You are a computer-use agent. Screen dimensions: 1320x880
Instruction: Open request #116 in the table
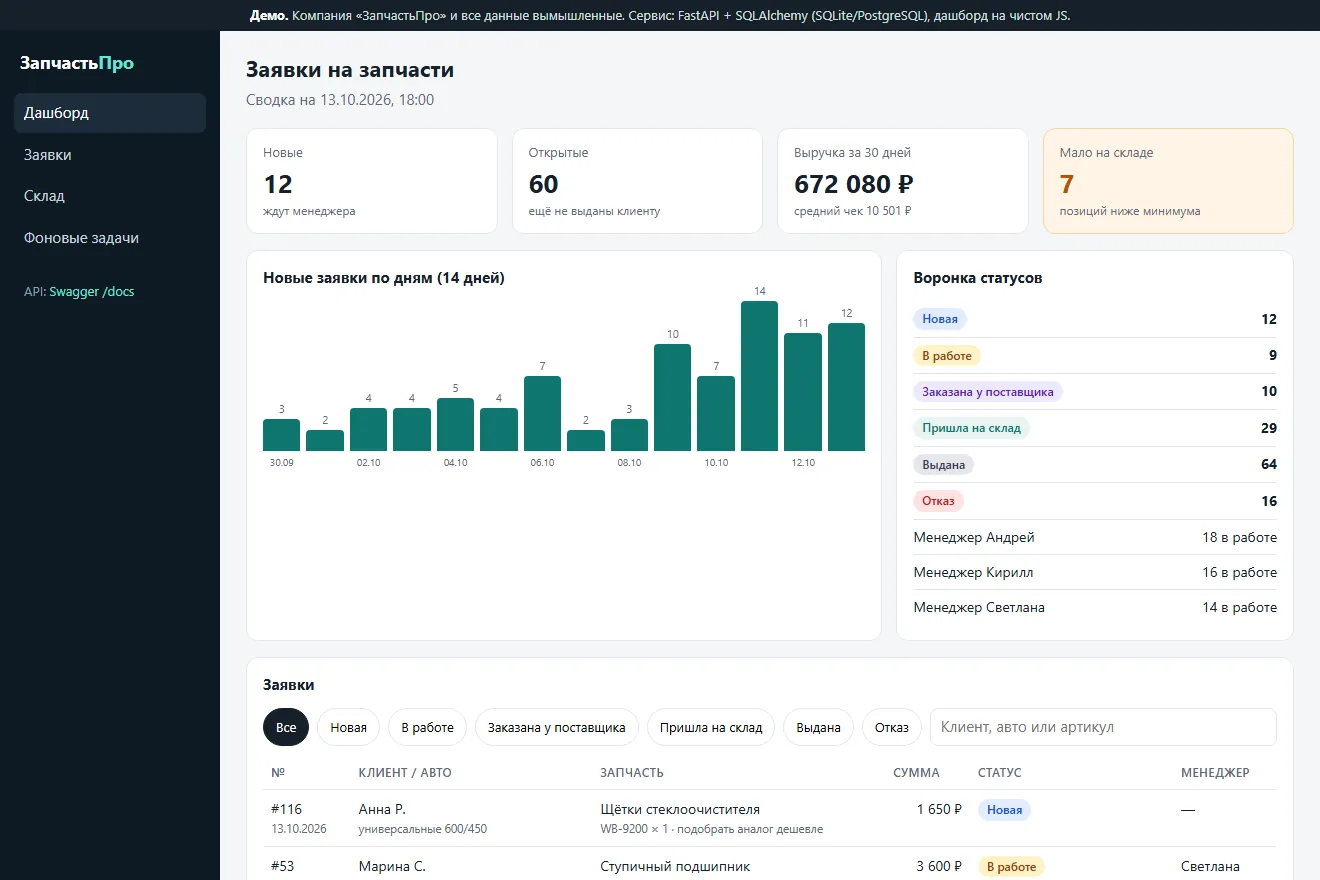point(769,818)
